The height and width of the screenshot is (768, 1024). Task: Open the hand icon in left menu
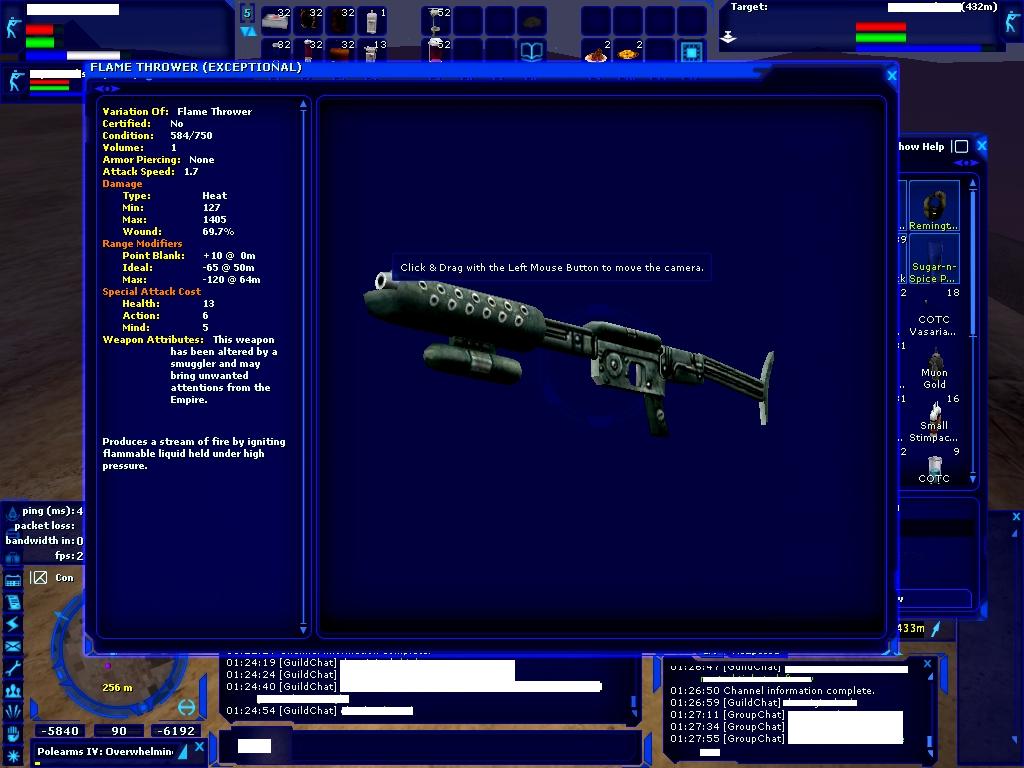pyautogui.click(x=12, y=733)
